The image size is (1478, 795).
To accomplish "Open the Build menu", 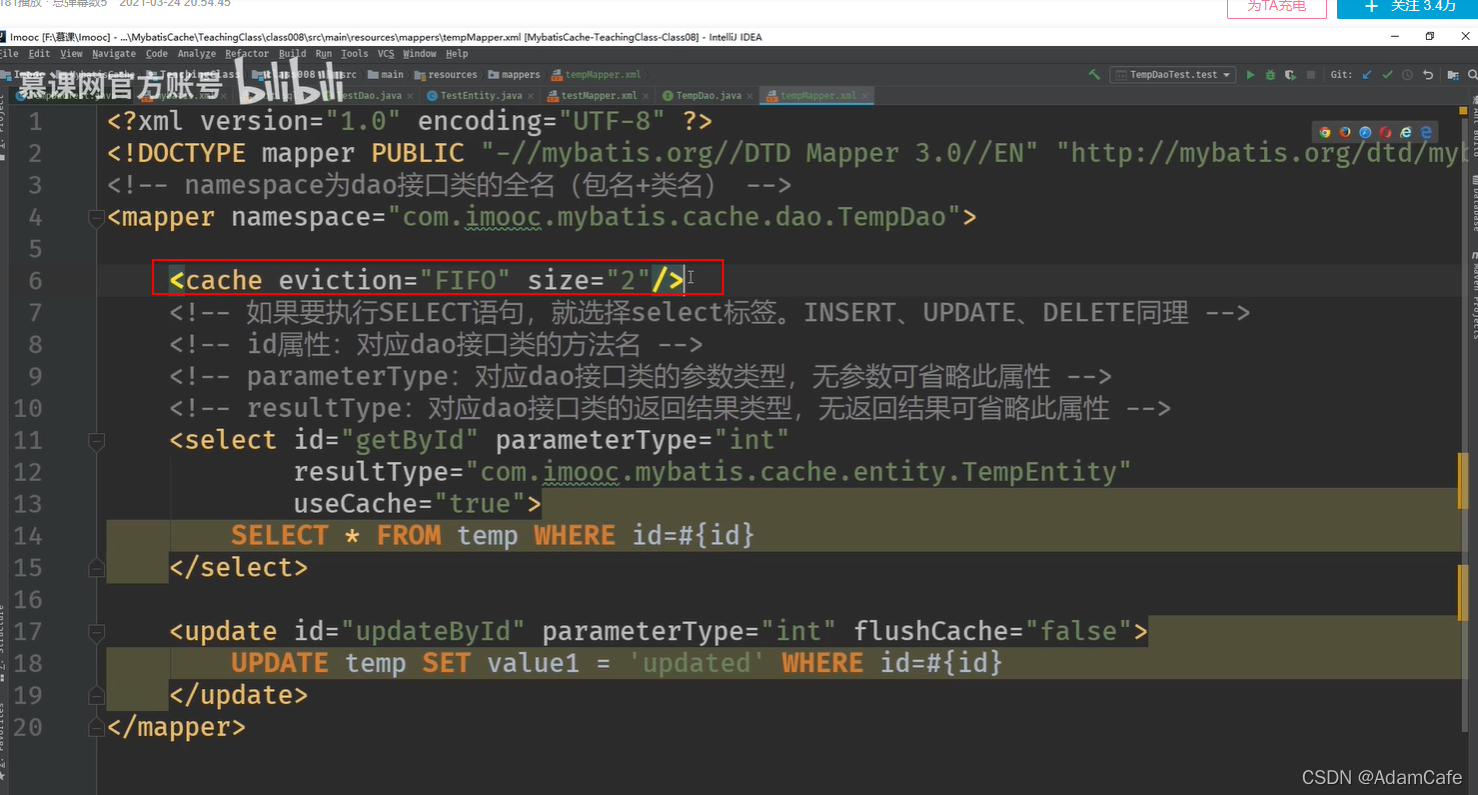I will tap(292, 54).
